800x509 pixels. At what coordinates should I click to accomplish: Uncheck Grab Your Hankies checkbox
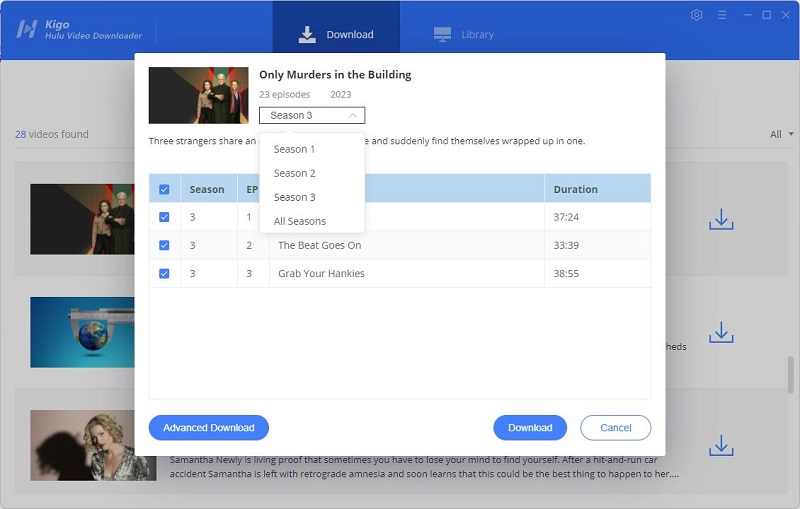tap(164, 273)
